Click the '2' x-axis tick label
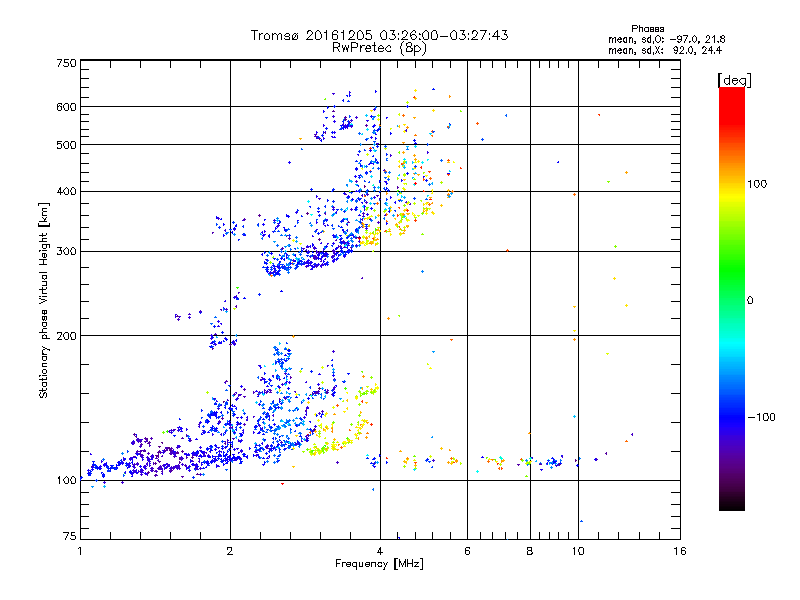800x600 pixels. pos(230,551)
